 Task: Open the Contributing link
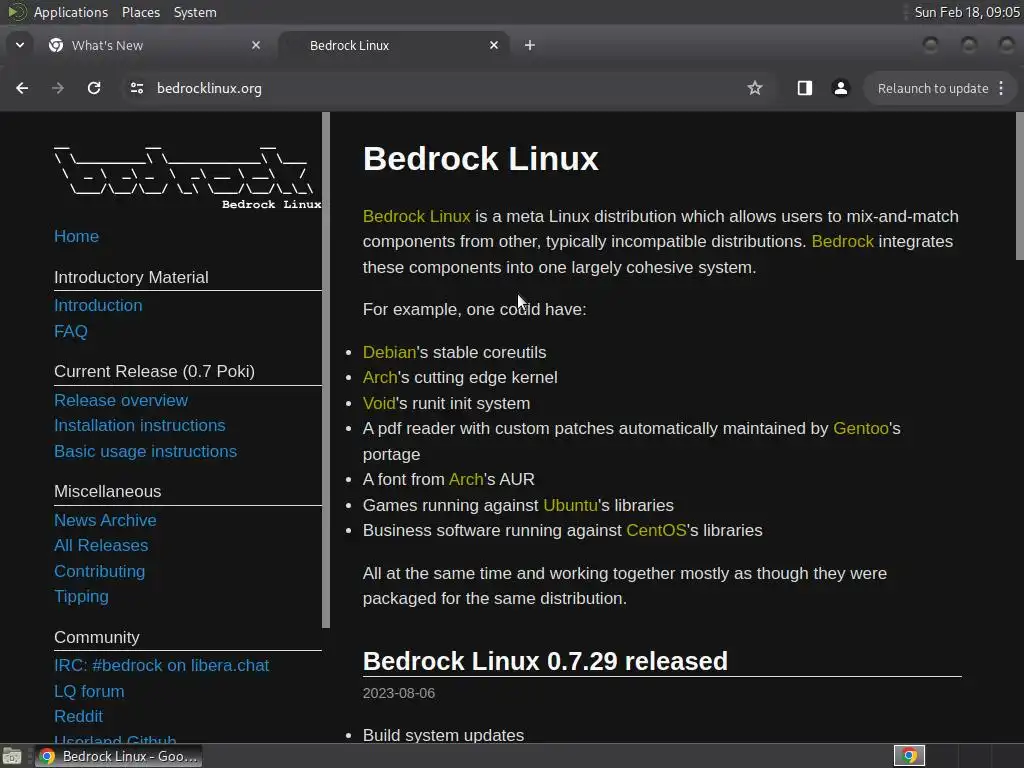click(x=100, y=571)
